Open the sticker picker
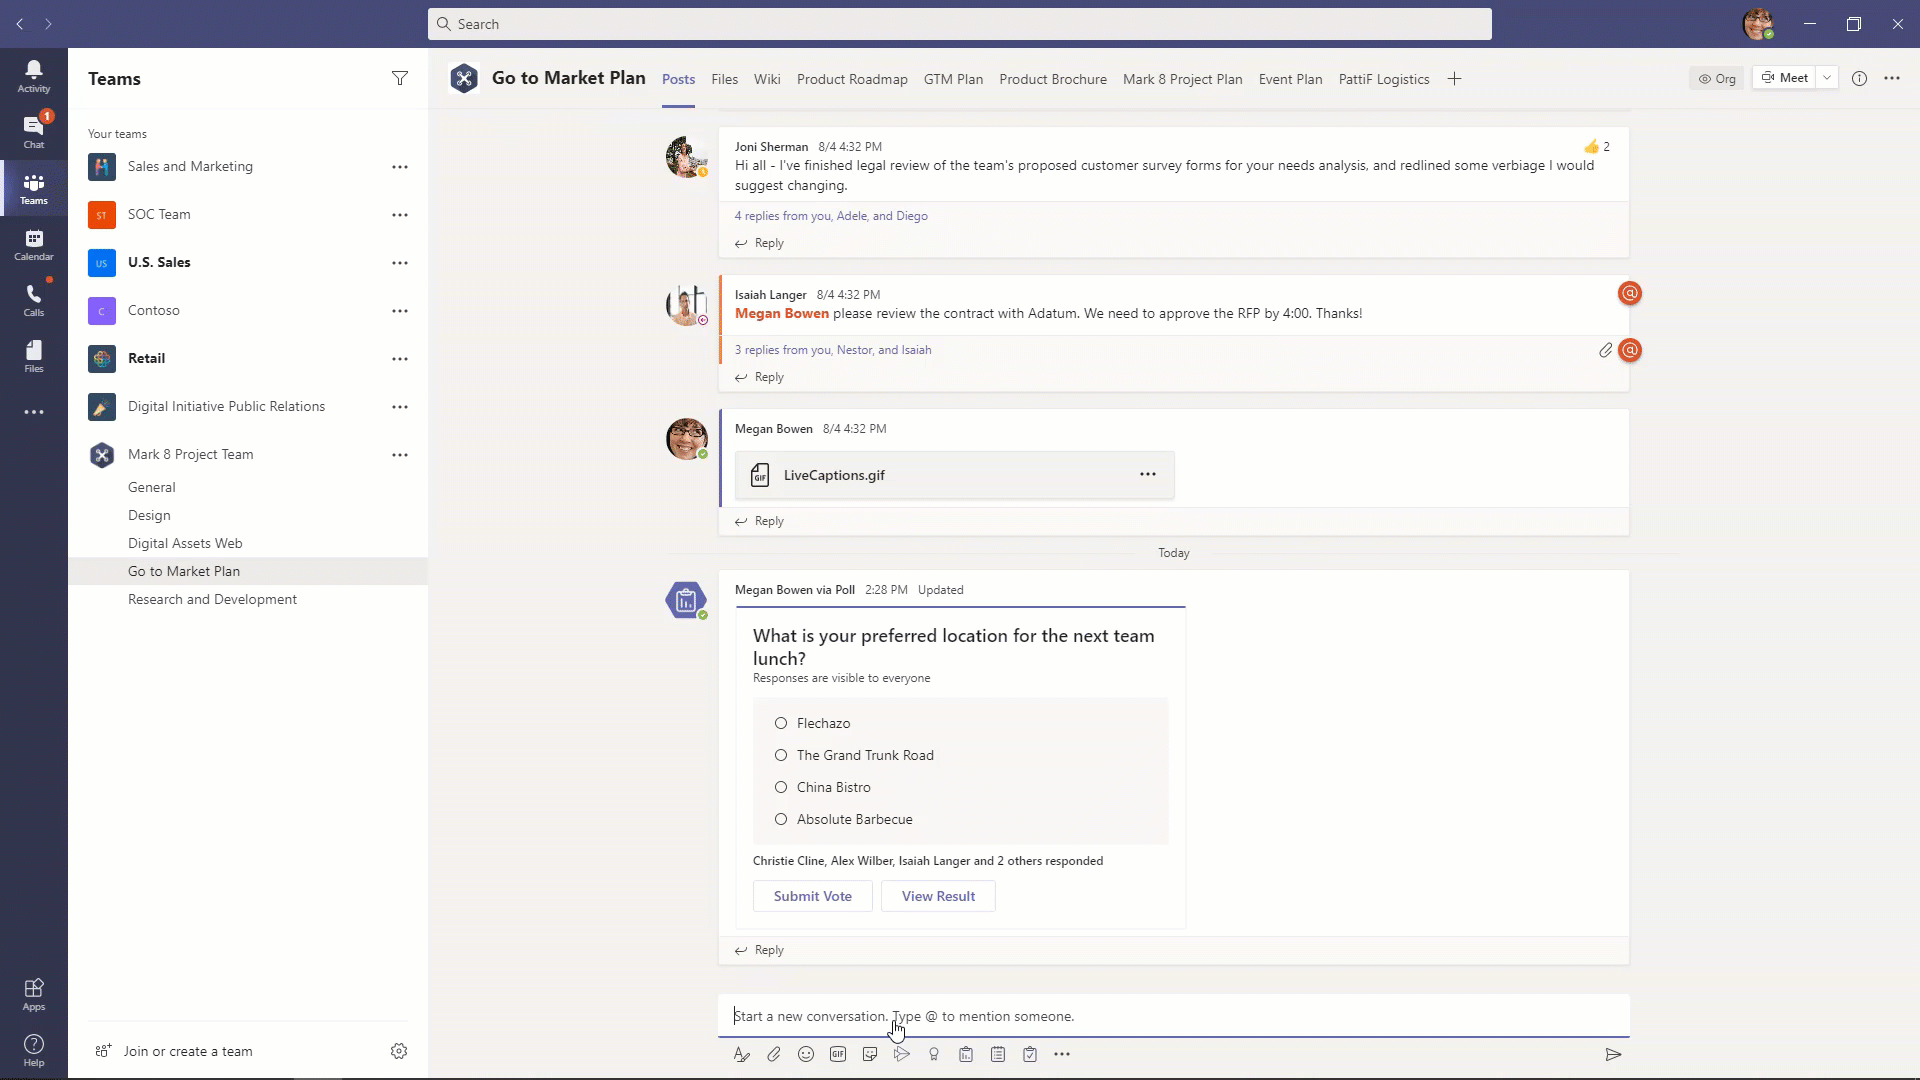 [x=870, y=1054]
